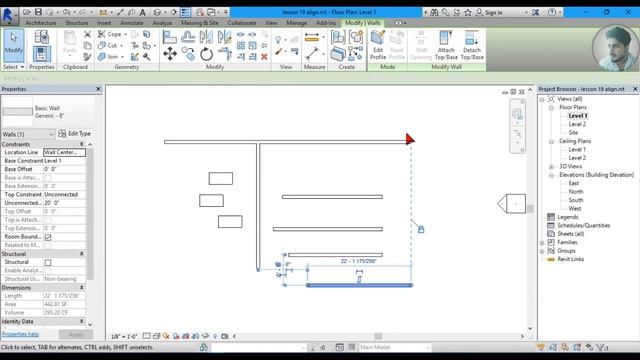Click the temporary dimension 22' - 1 175/256"
Screen dimensions: 640x360
[358, 261]
